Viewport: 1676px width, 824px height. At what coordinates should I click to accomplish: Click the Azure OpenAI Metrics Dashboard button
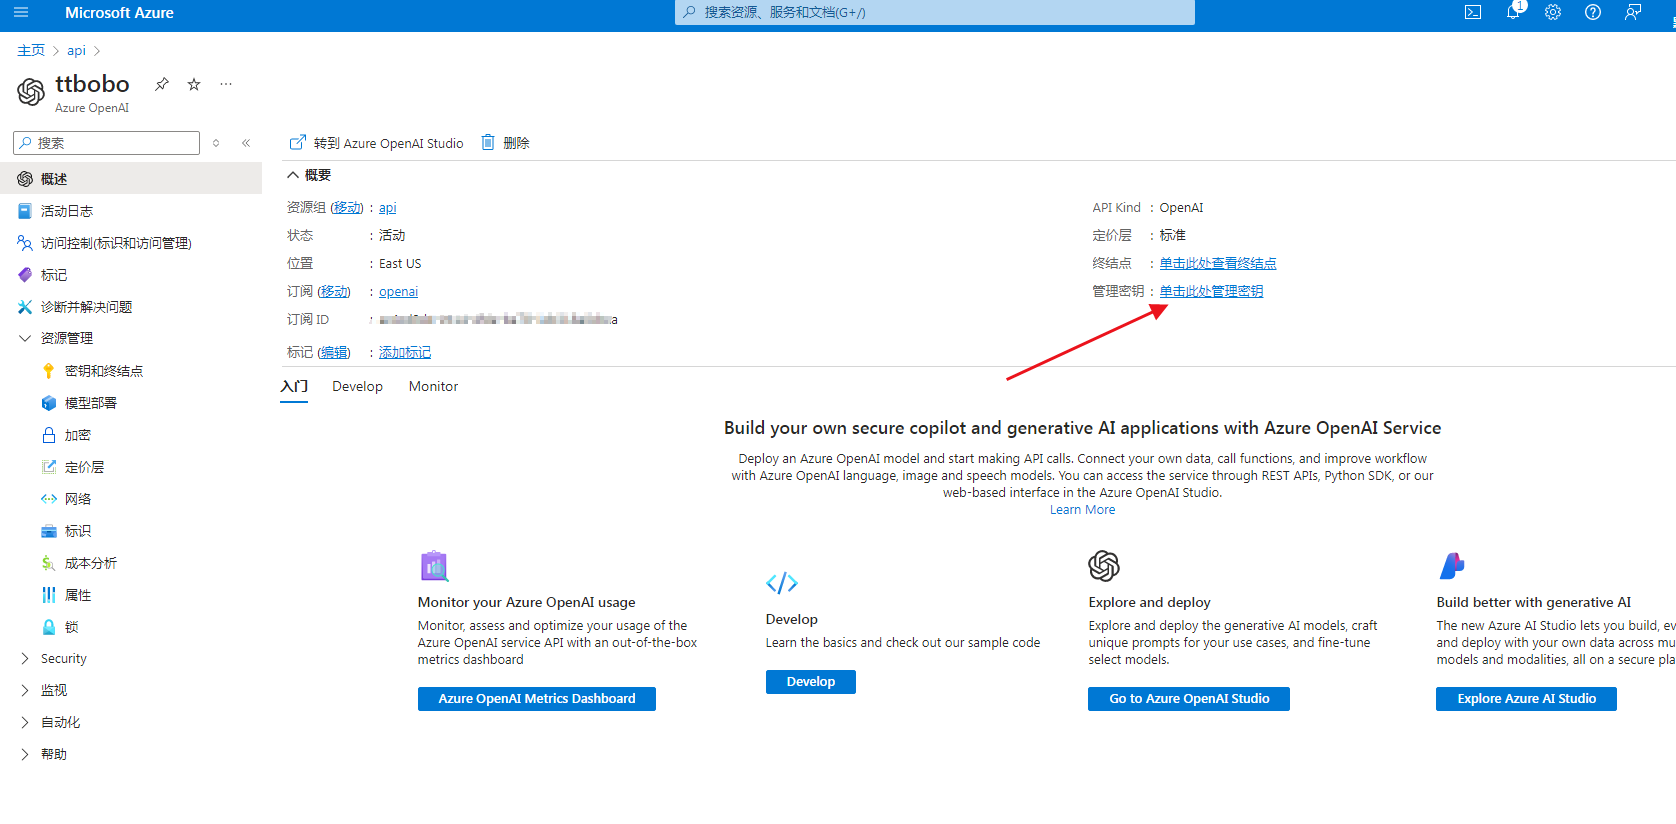537,699
